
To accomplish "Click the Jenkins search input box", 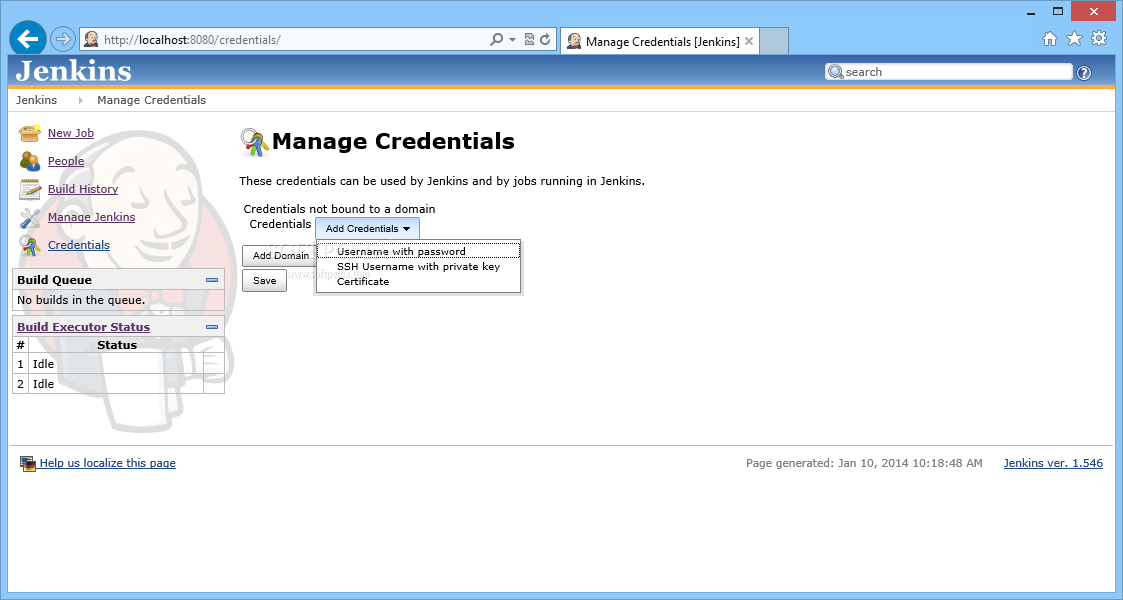I will tap(949, 72).
